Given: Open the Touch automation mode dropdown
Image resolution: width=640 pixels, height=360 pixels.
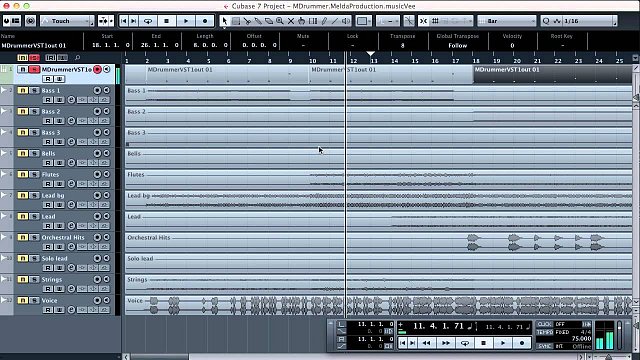Looking at the screenshot, I should point(67,21).
